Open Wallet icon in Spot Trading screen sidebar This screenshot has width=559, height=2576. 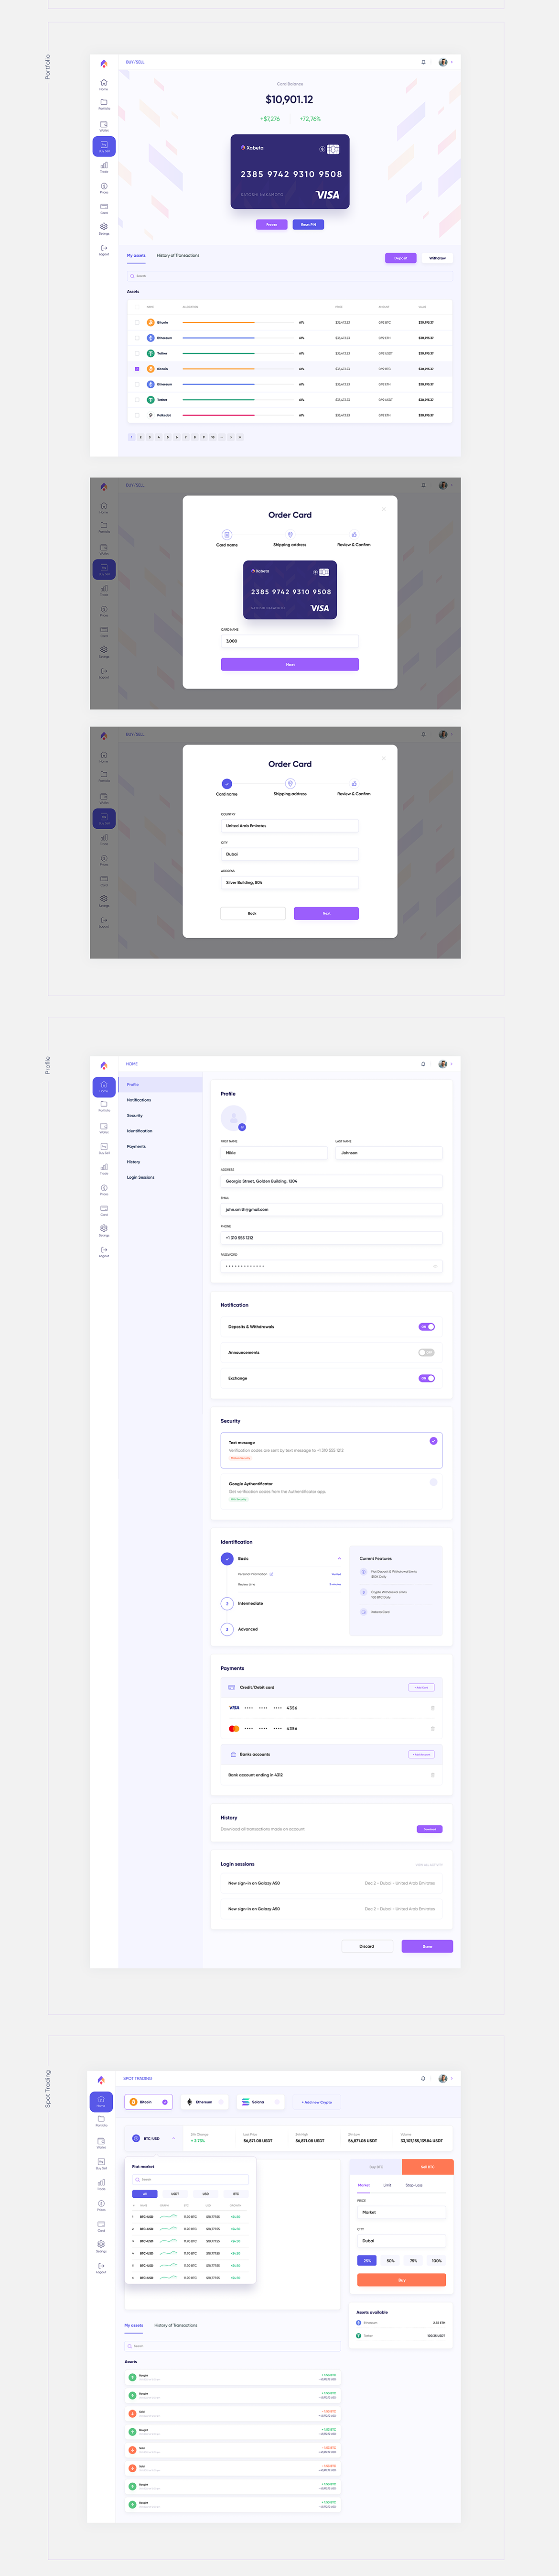[101, 2141]
